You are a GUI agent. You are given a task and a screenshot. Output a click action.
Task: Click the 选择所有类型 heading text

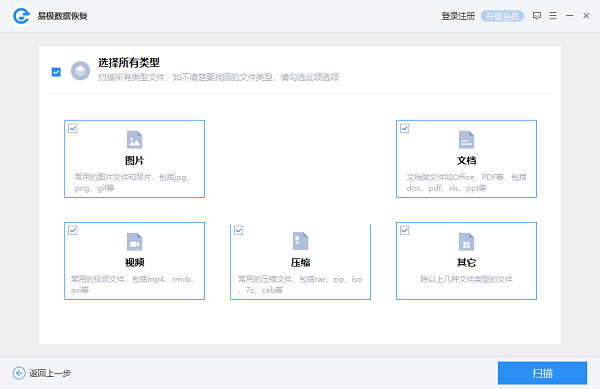pyautogui.click(x=129, y=62)
